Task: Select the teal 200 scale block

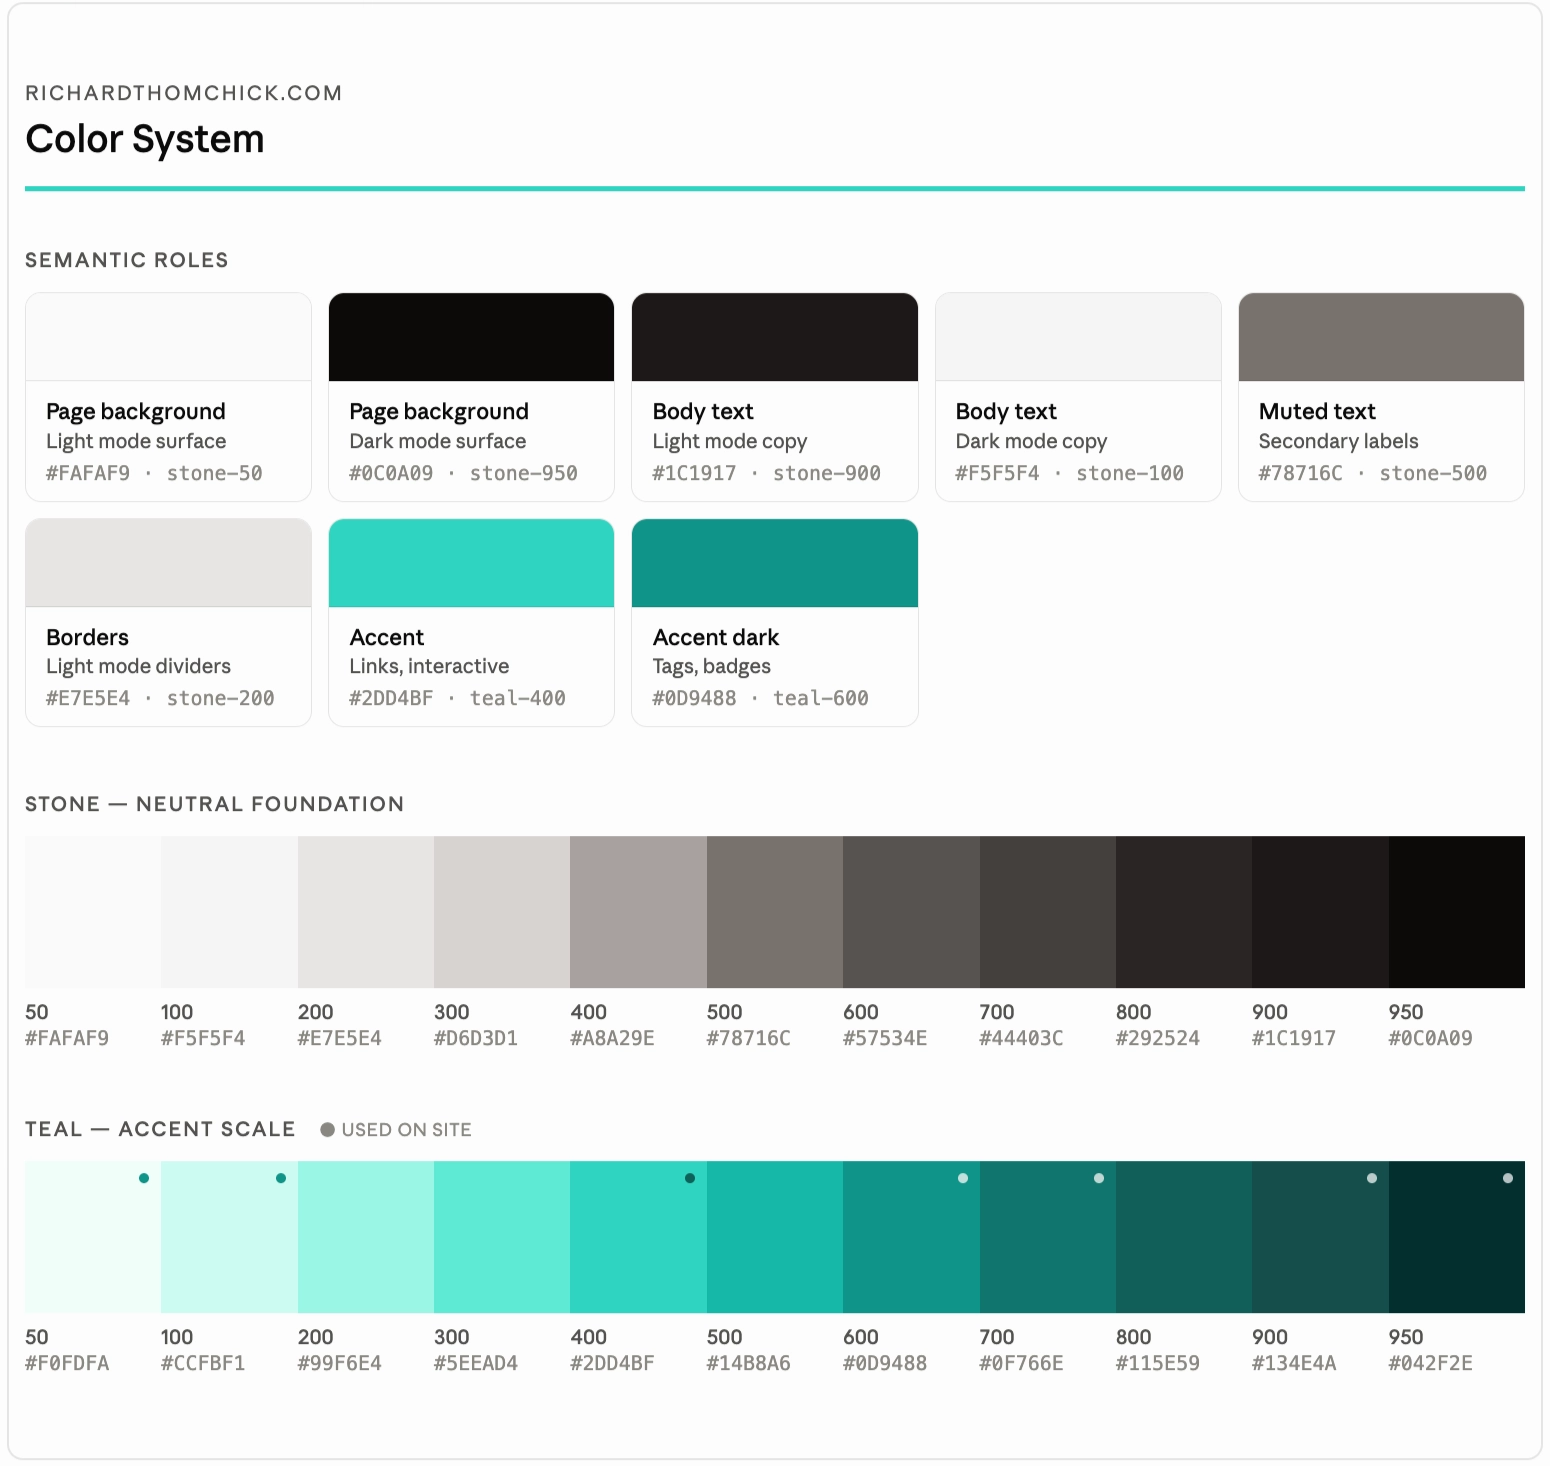Action: coord(366,1237)
